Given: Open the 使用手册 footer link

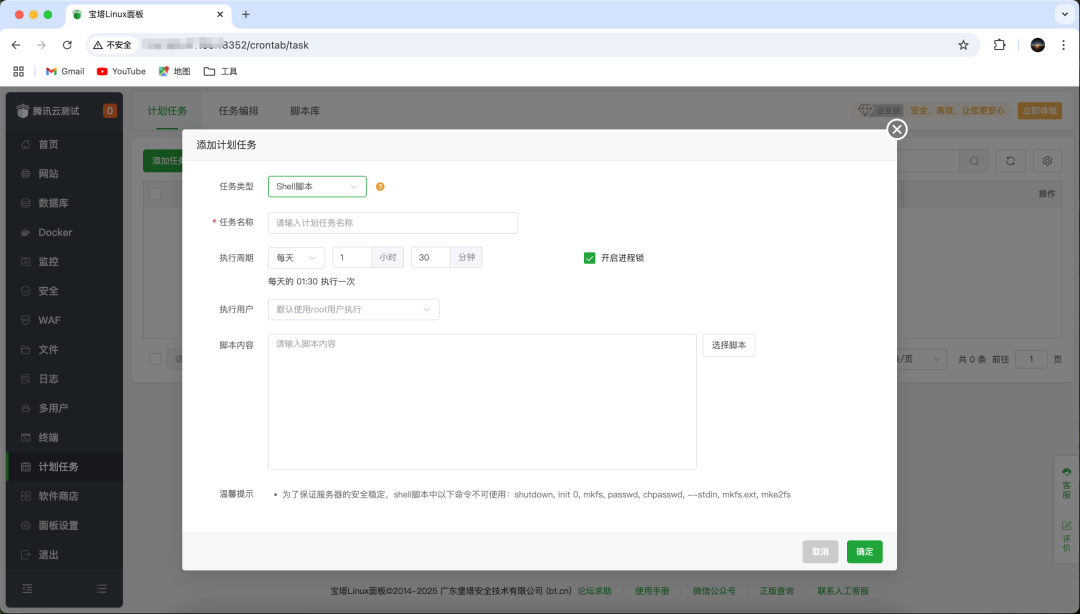Looking at the screenshot, I should click(x=653, y=591).
